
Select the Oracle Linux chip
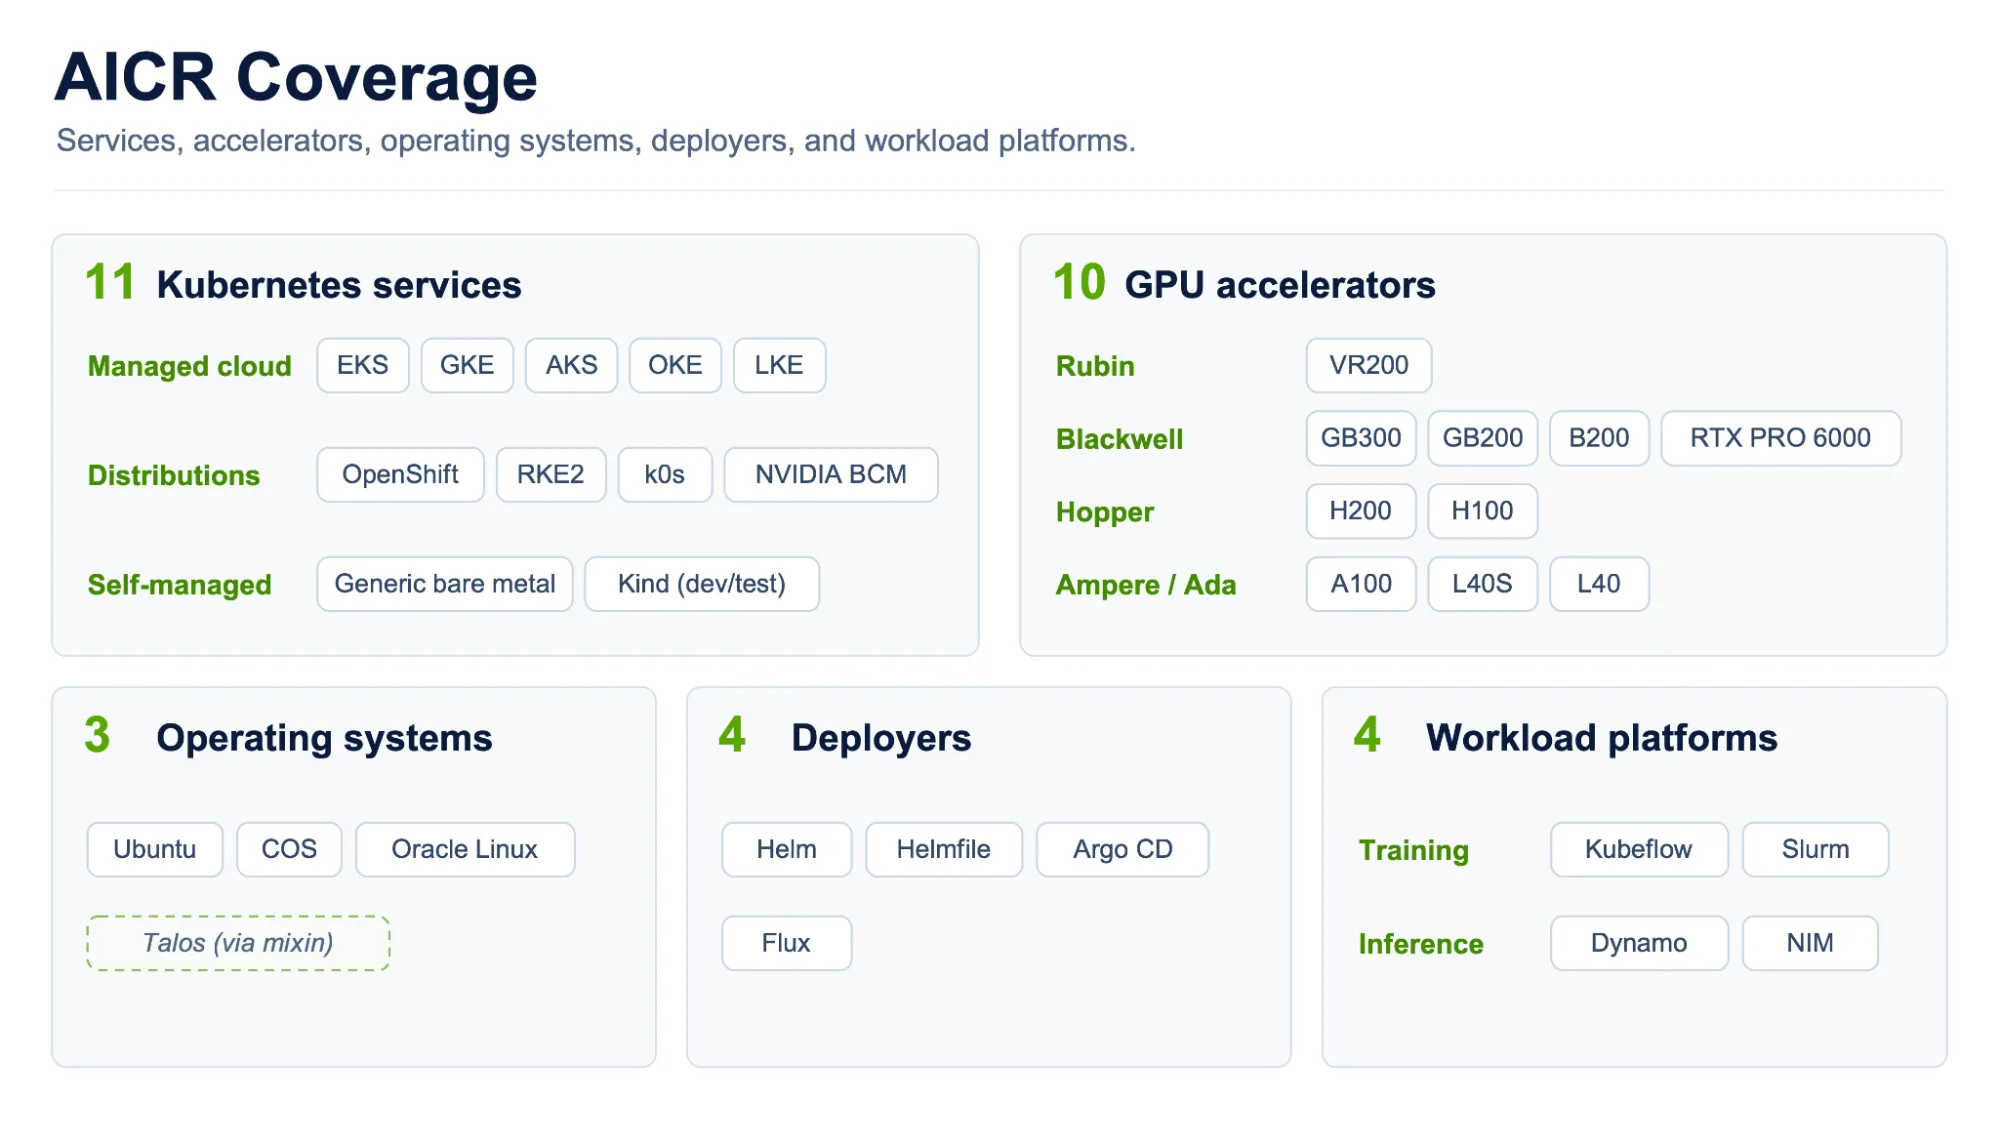pyautogui.click(x=465, y=849)
